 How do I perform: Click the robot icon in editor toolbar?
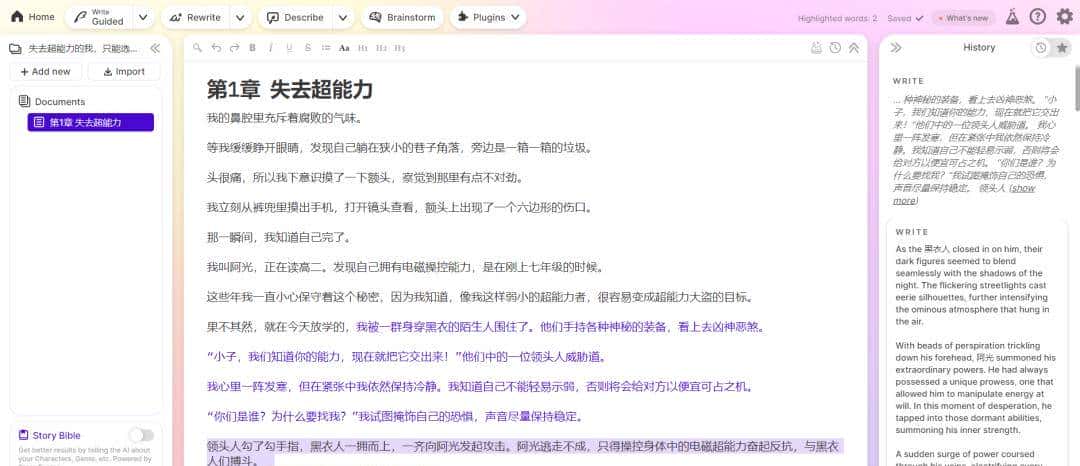(x=817, y=47)
